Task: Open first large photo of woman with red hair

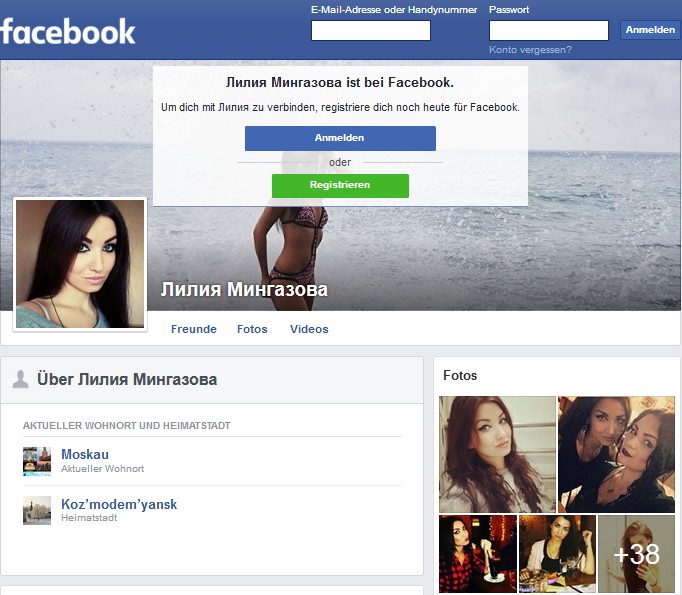Action: point(497,454)
